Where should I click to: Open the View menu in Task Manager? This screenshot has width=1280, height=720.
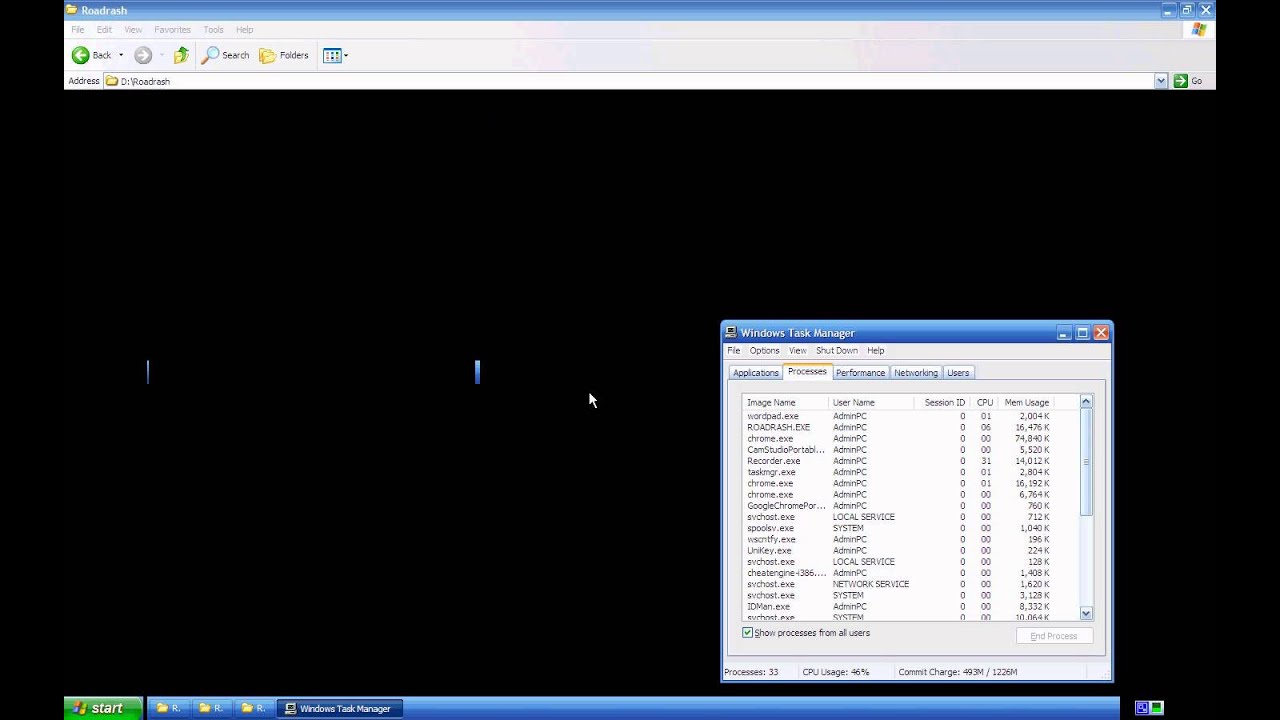click(797, 351)
